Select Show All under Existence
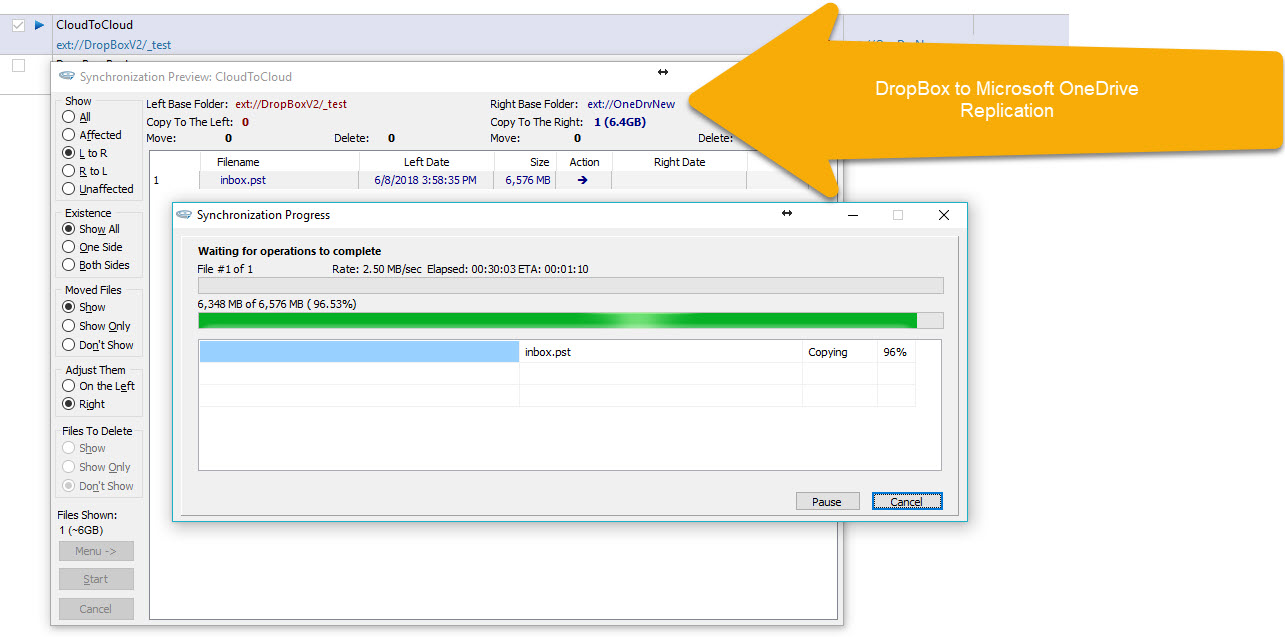Viewport: 1285px width, 637px height. pyautogui.click(x=69, y=229)
